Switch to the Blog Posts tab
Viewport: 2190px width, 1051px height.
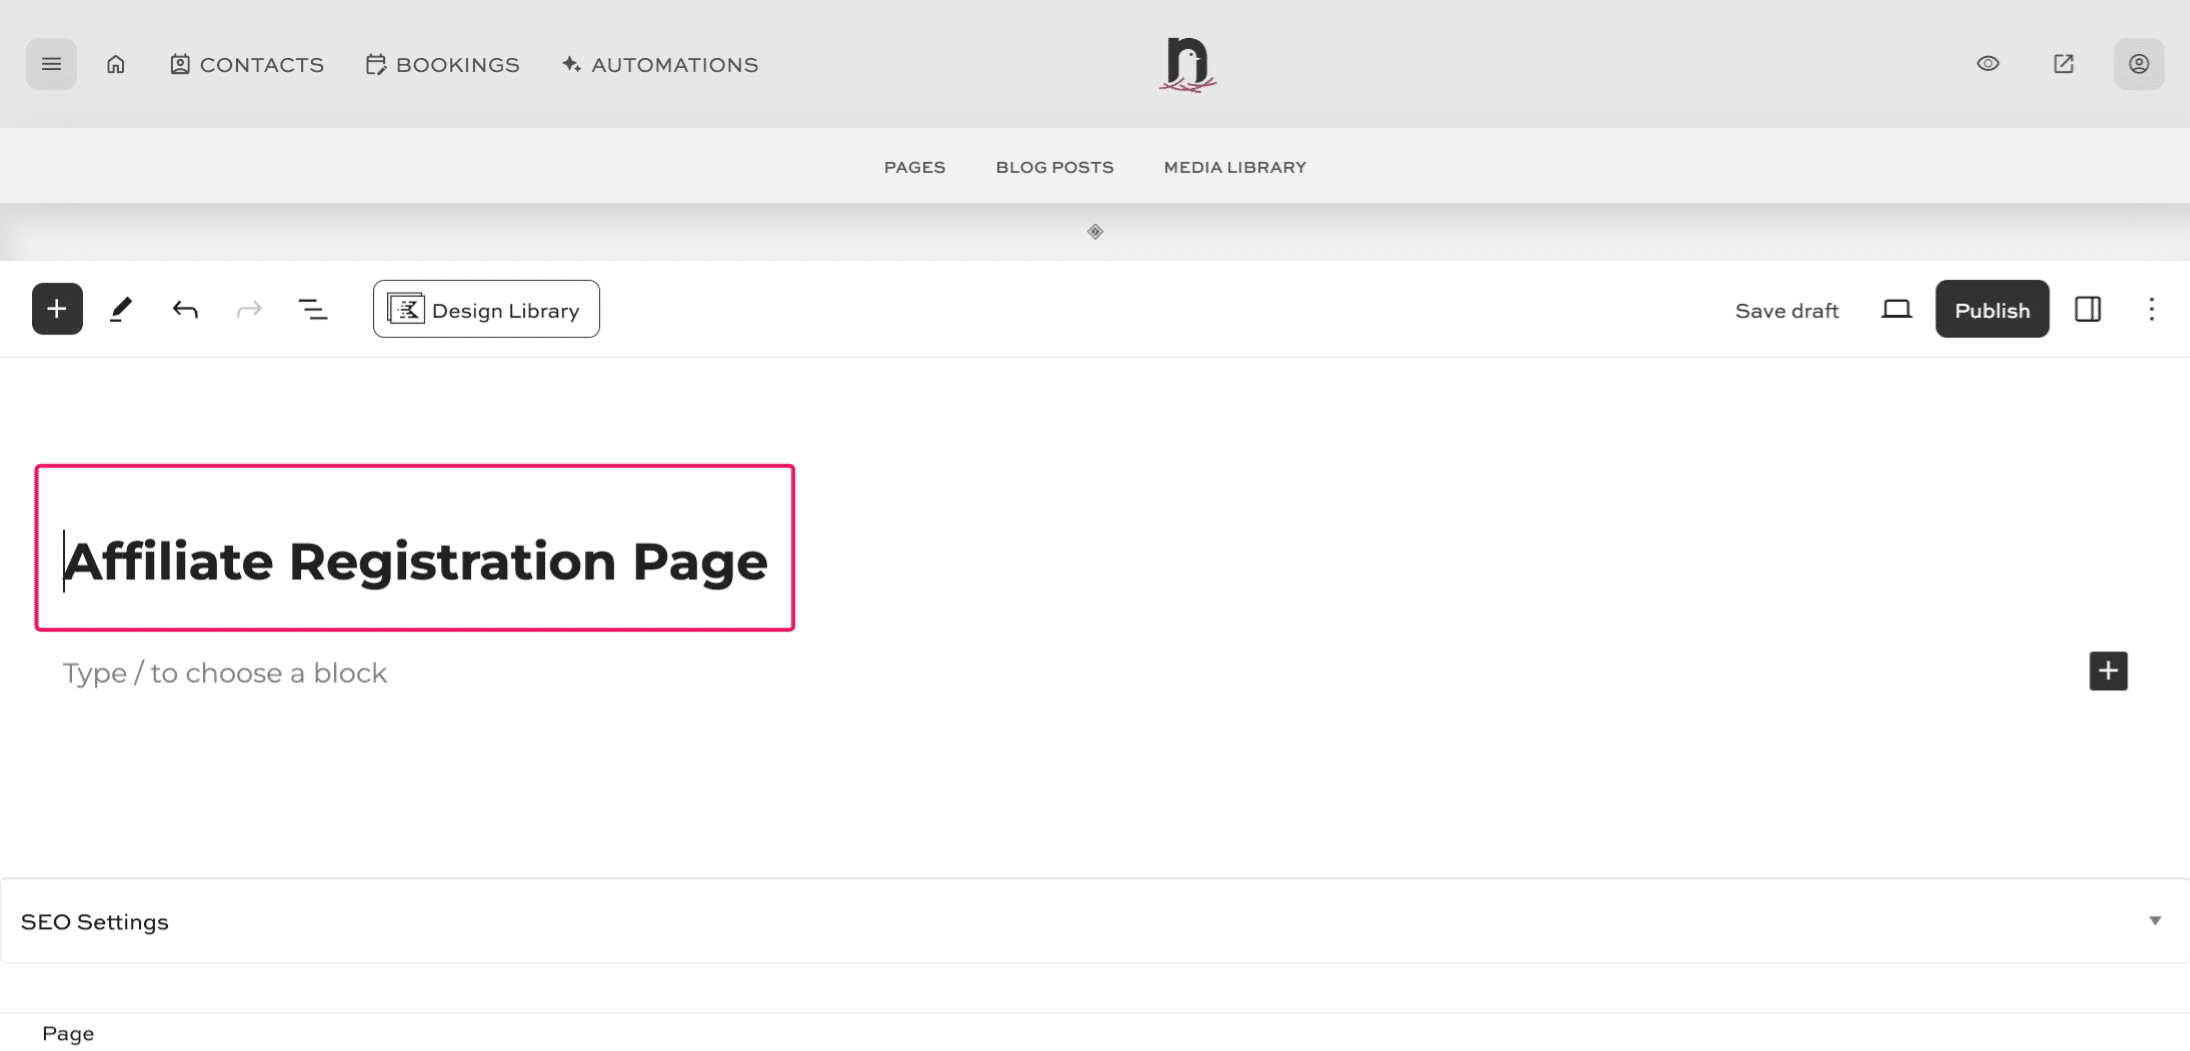tap(1054, 167)
